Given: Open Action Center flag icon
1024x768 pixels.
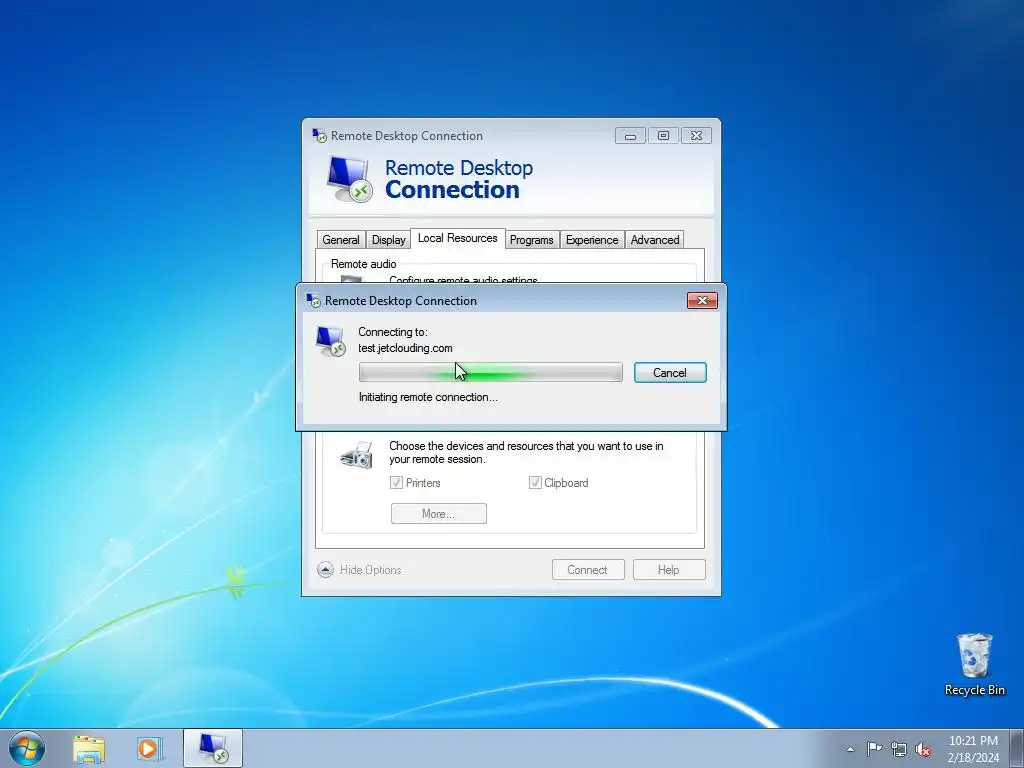Looking at the screenshot, I should tap(874, 748).
